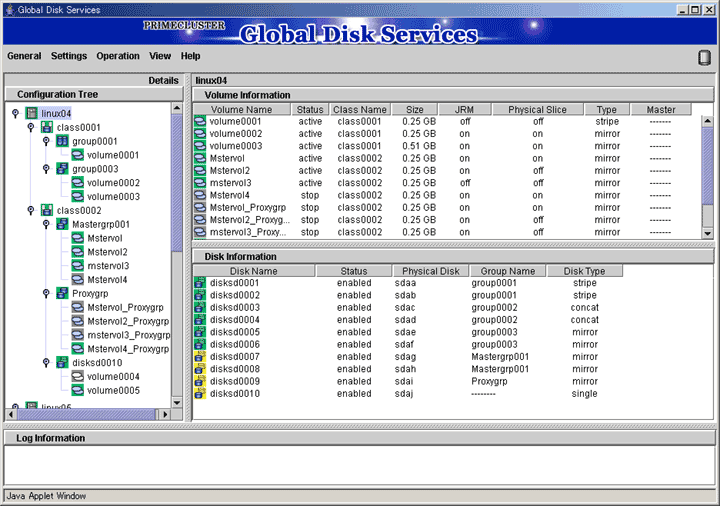
Task: Click the Mstervol4 row icon in Volume Information
Action: tap(200, 195)
